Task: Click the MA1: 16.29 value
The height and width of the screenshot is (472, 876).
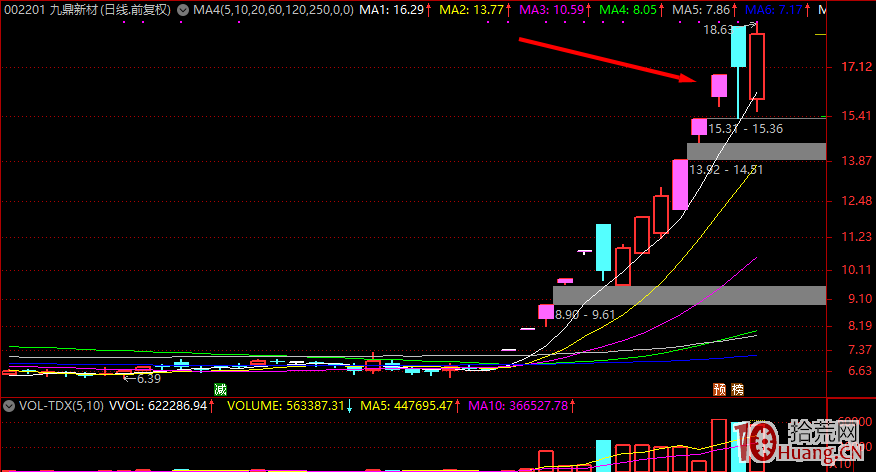Action: pyautogui.click(x=391, y=9)
